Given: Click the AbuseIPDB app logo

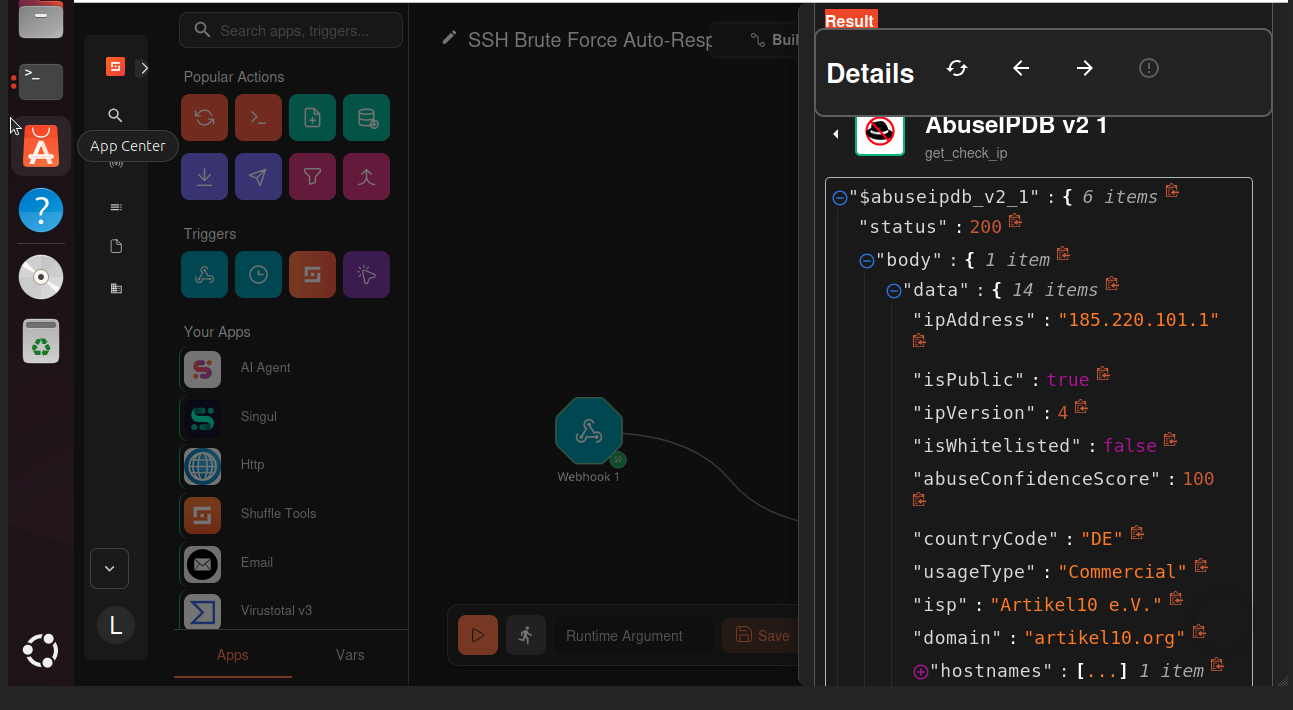Looking at the screenshot, I should point(880,133).
